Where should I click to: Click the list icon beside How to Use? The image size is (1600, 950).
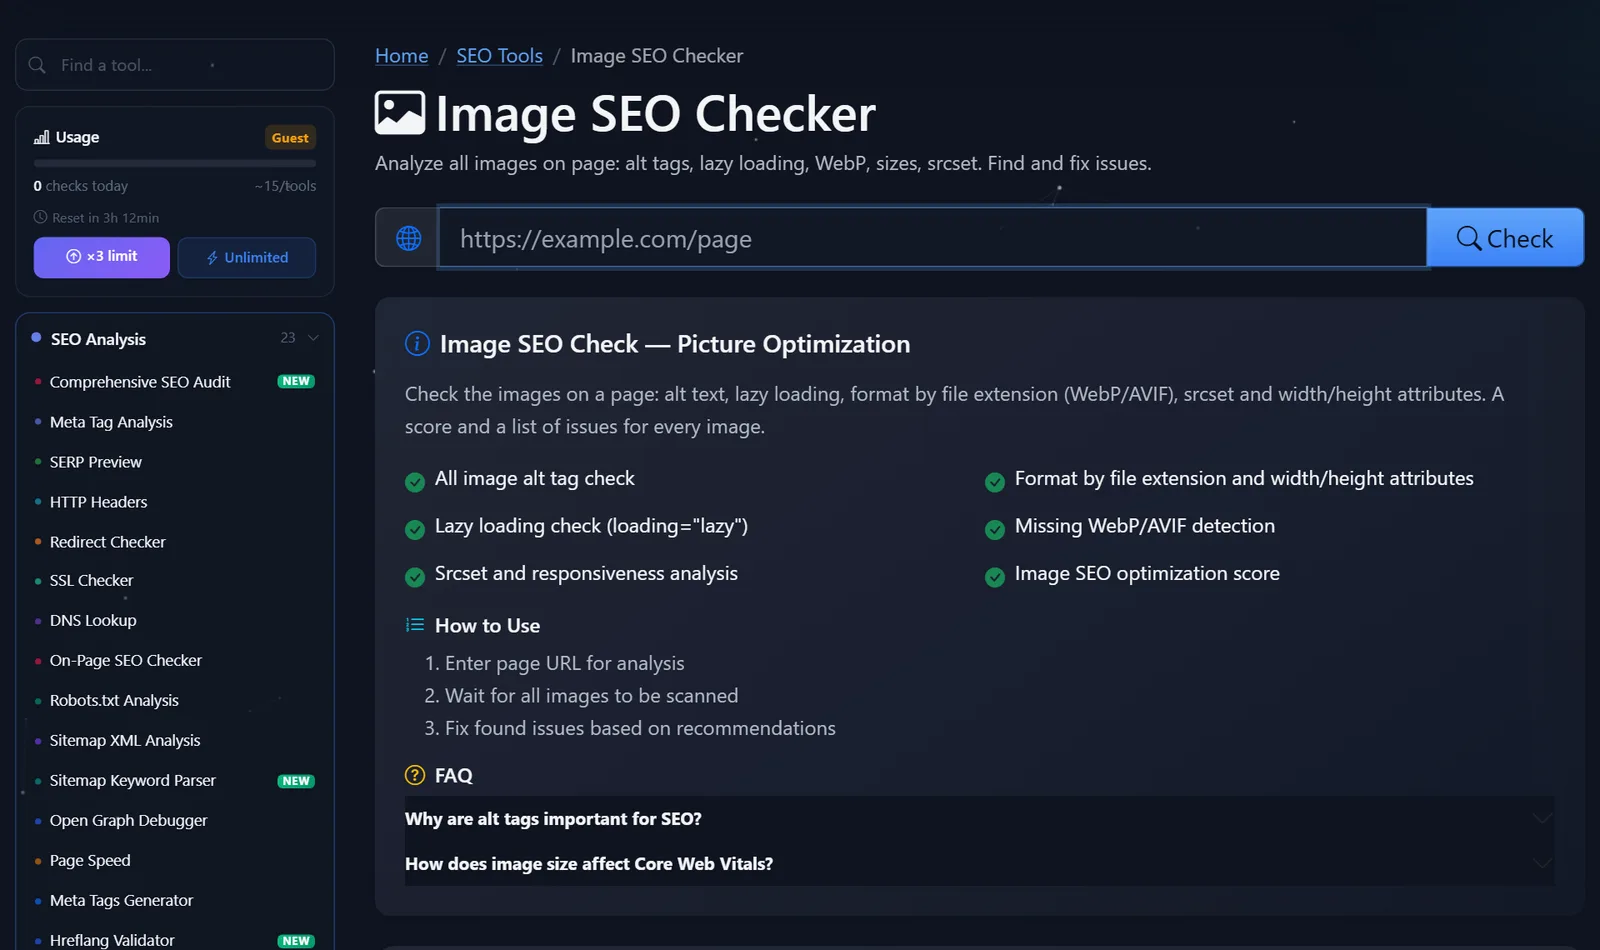pyautogui.click(x=415, y=625)
